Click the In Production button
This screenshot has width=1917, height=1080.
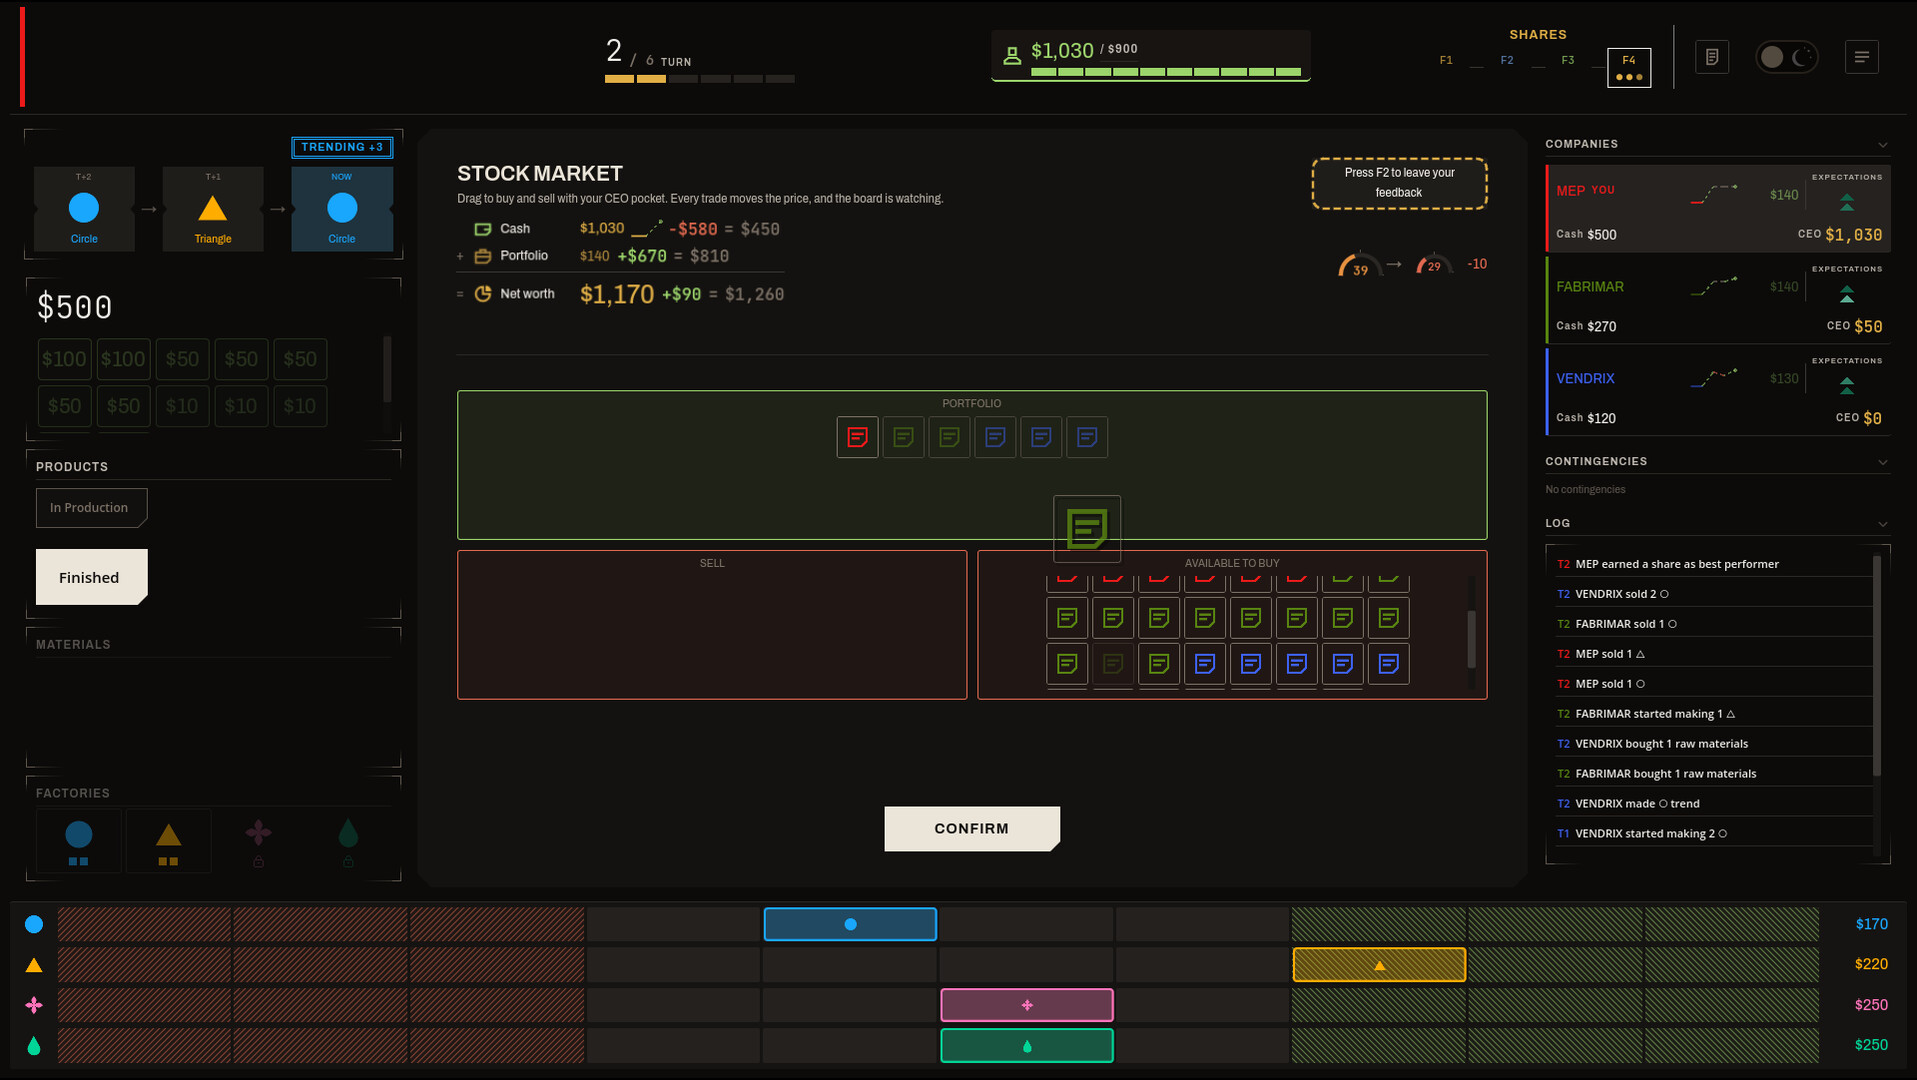click(x=92, y=507)
